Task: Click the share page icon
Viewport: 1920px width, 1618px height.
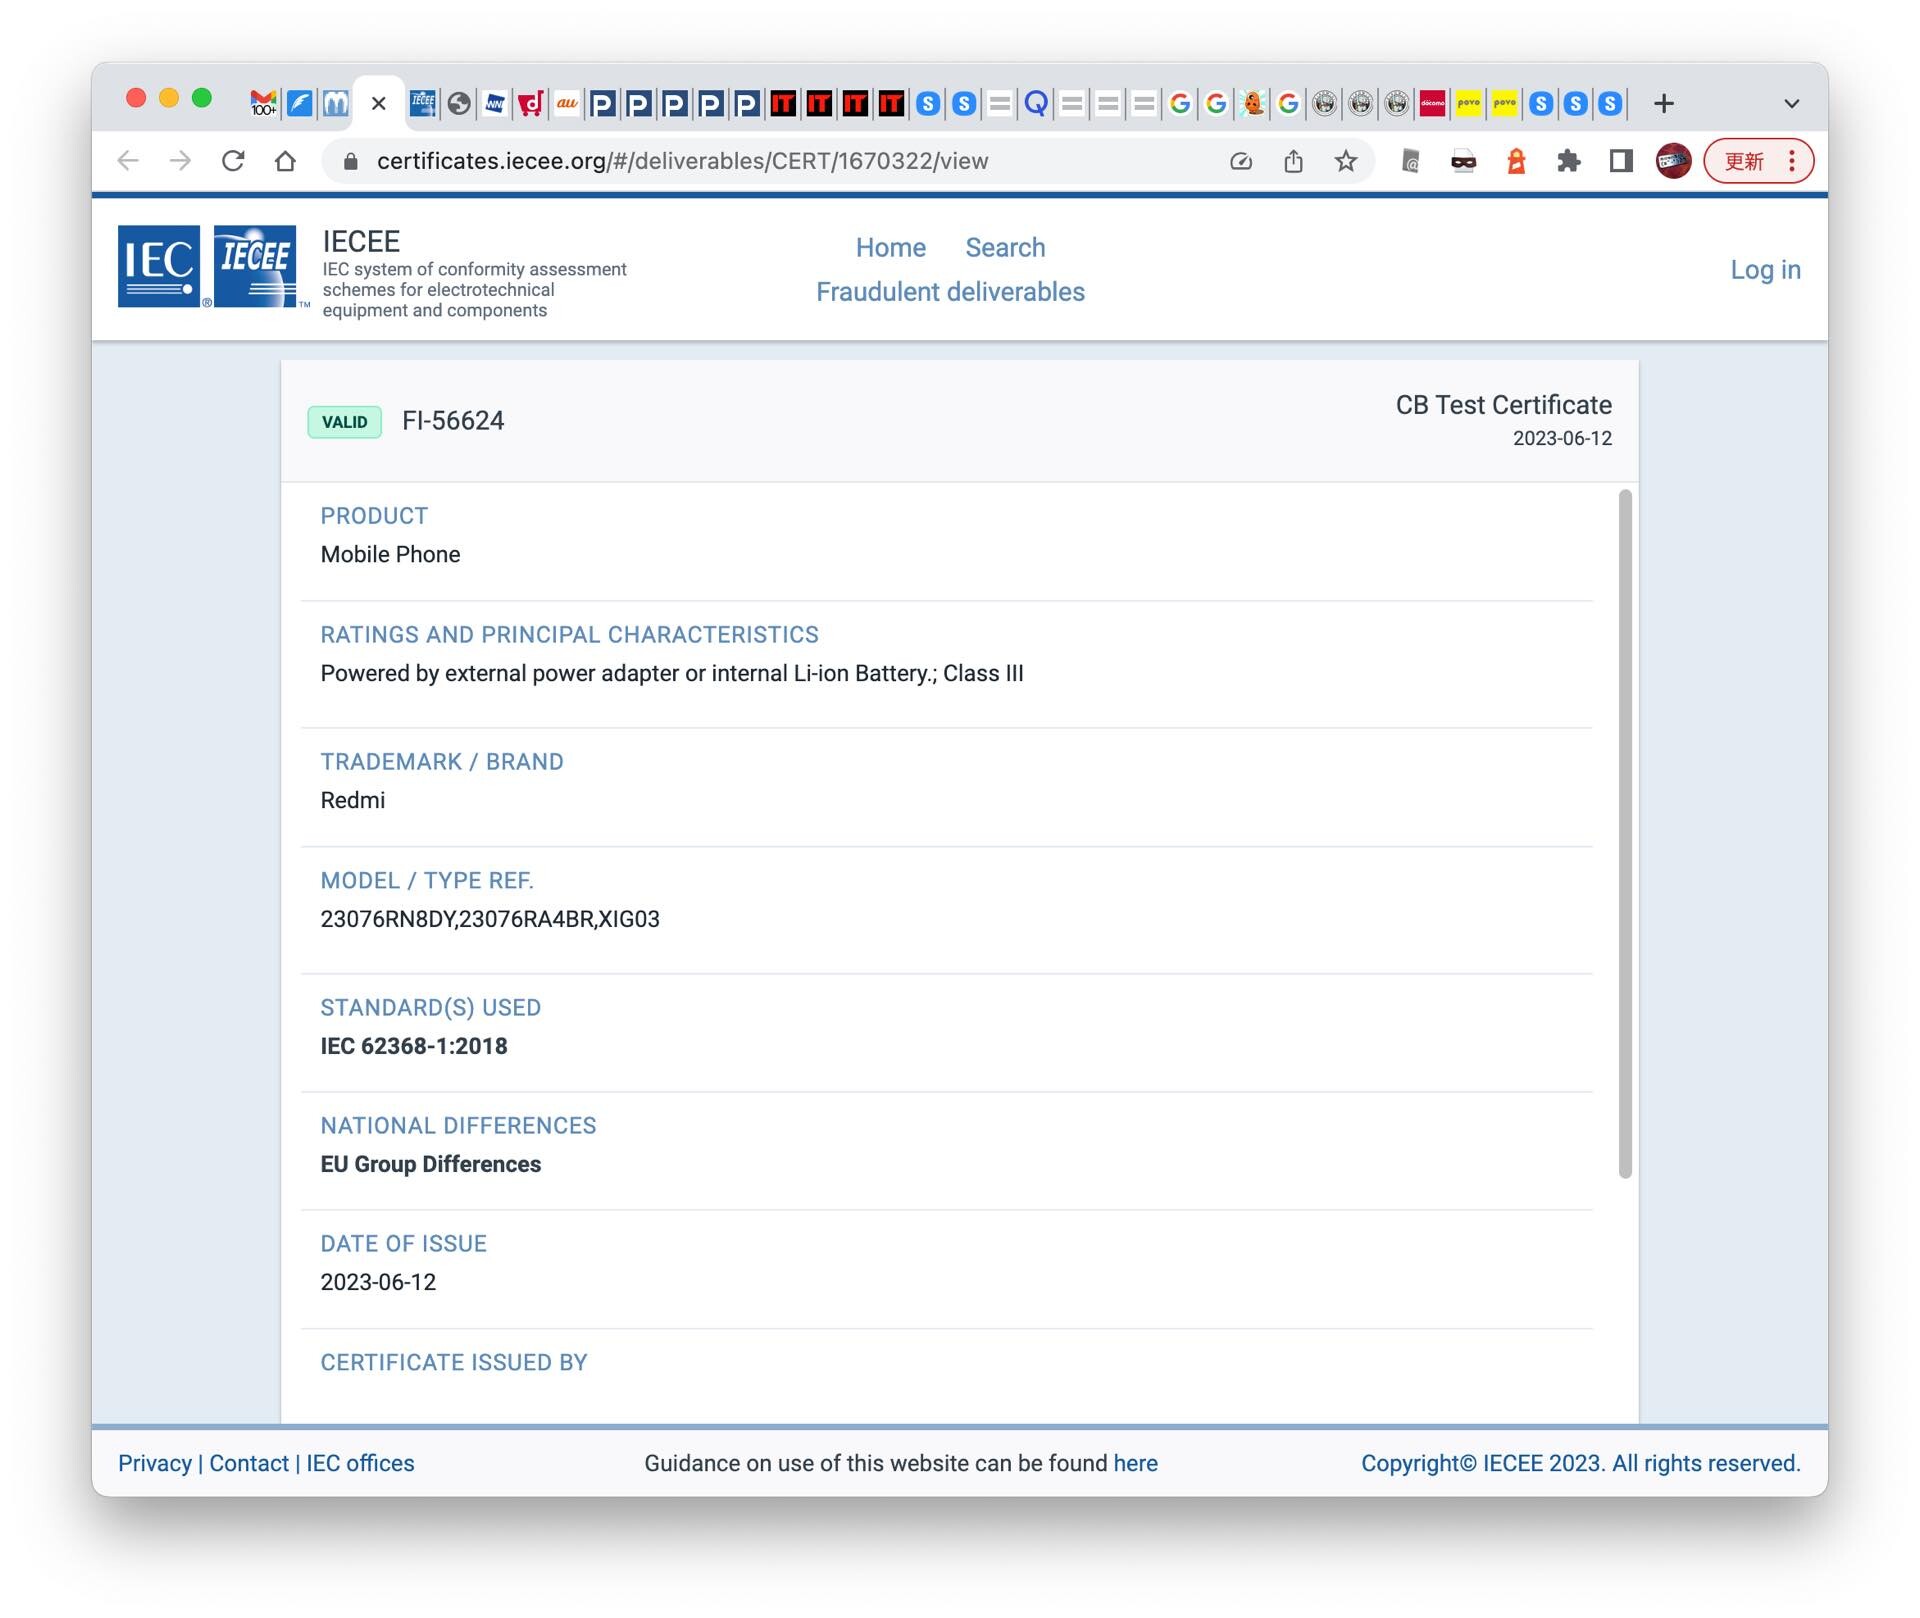Action: click(1293, 161)
